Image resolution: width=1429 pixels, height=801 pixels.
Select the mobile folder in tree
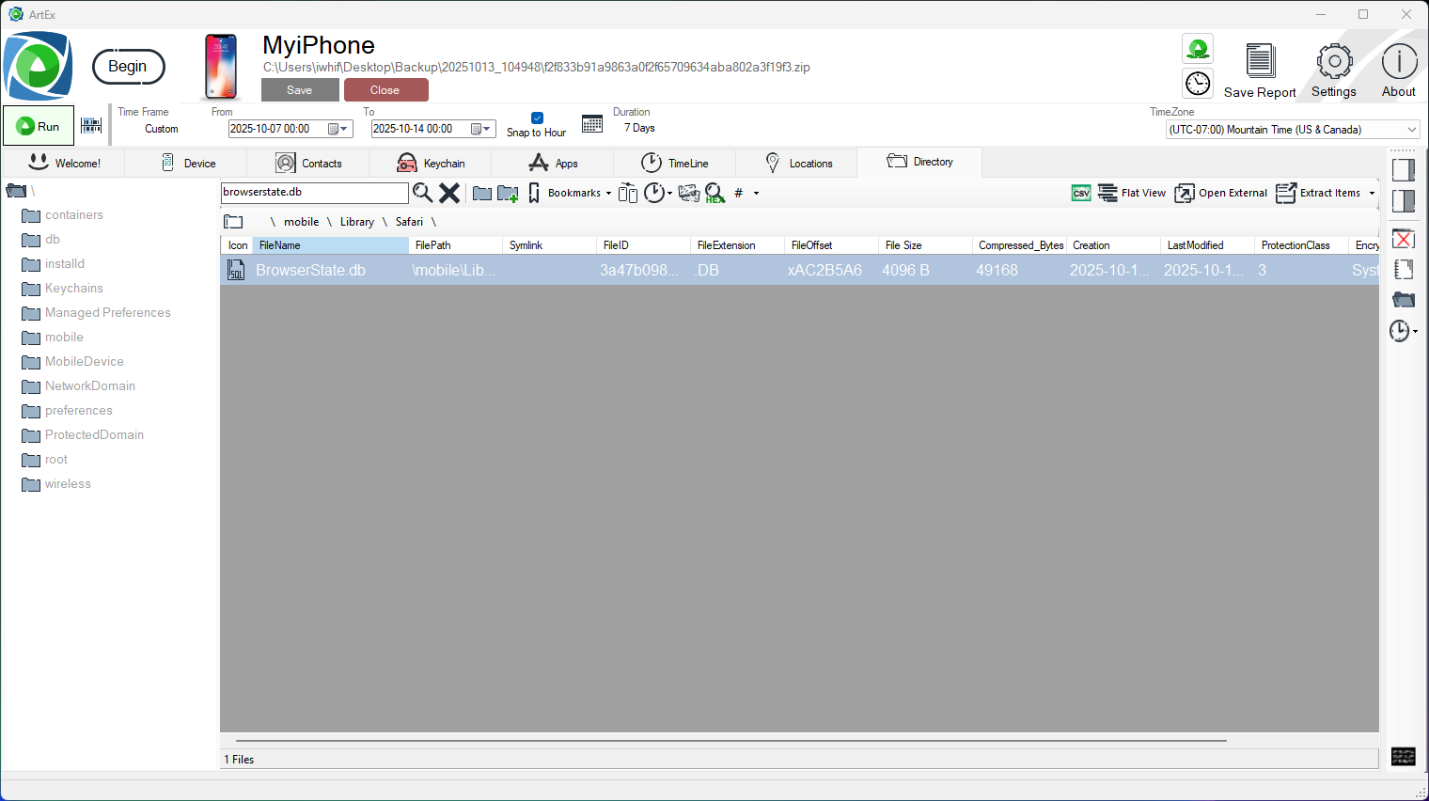point(64,337)
